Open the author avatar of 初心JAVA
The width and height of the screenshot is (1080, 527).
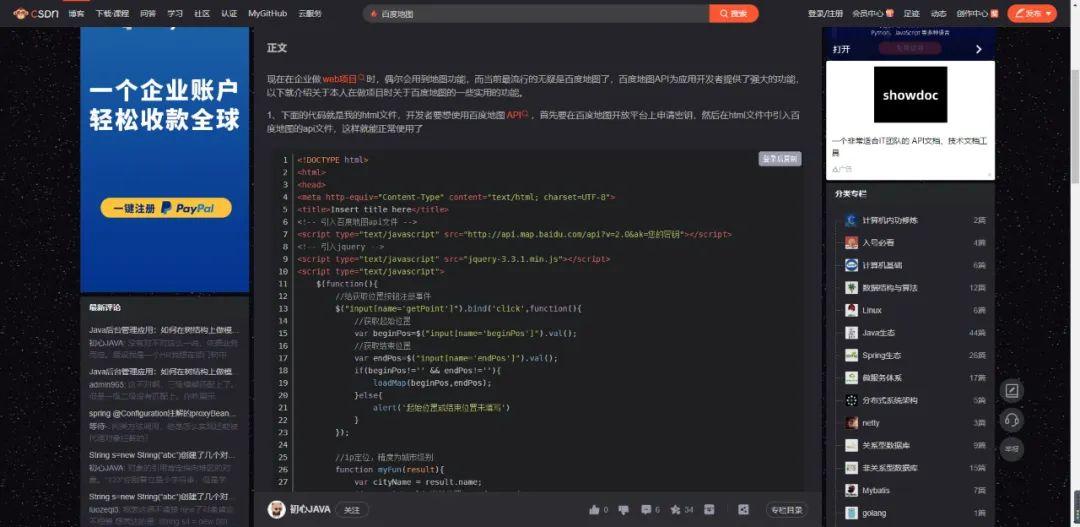click(x=276, y=509)
